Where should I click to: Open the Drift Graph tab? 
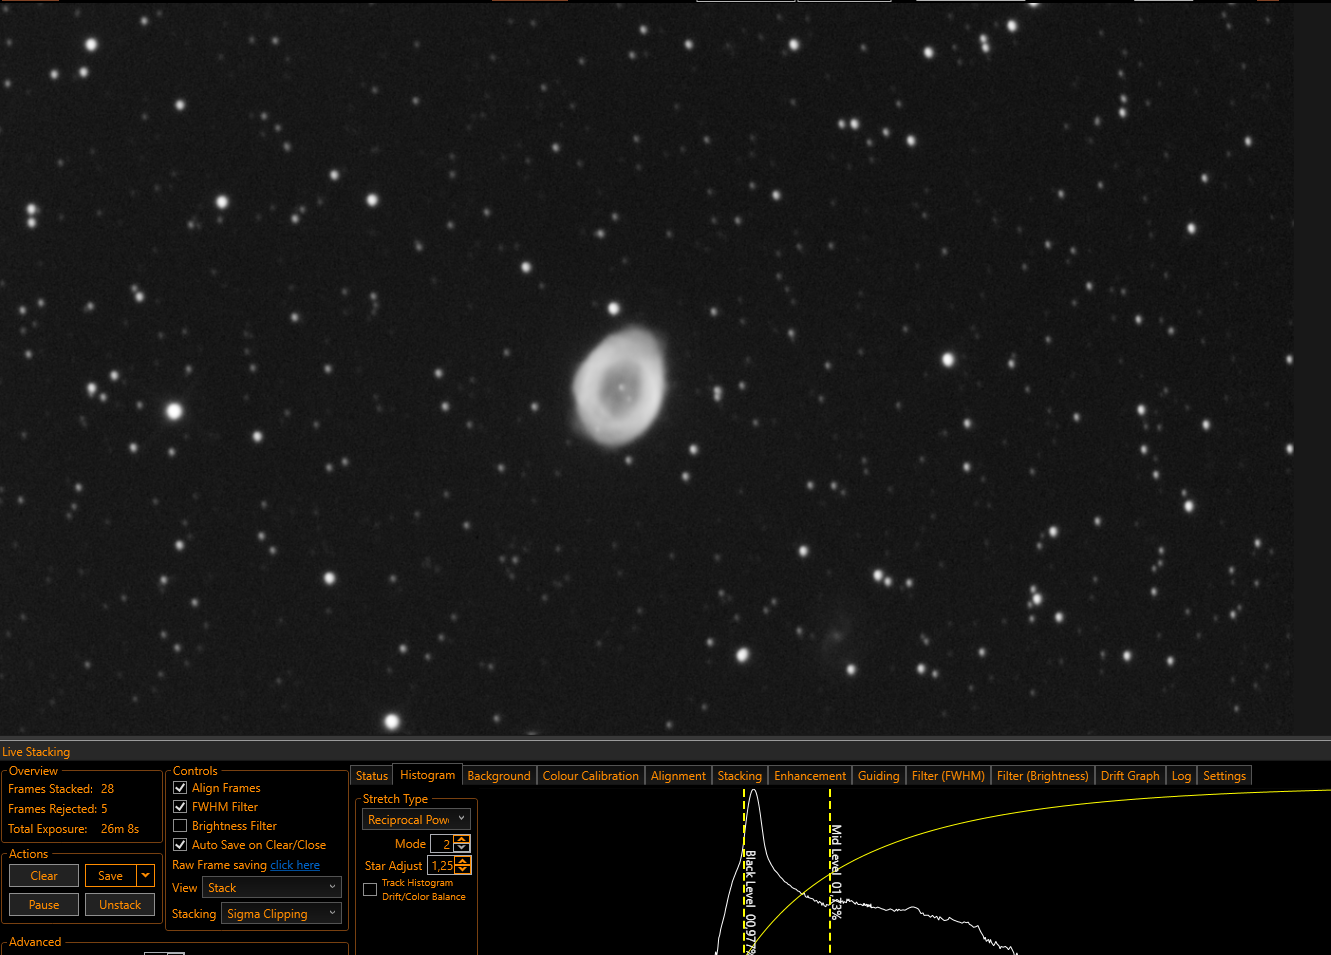[x=1130, y=776]
